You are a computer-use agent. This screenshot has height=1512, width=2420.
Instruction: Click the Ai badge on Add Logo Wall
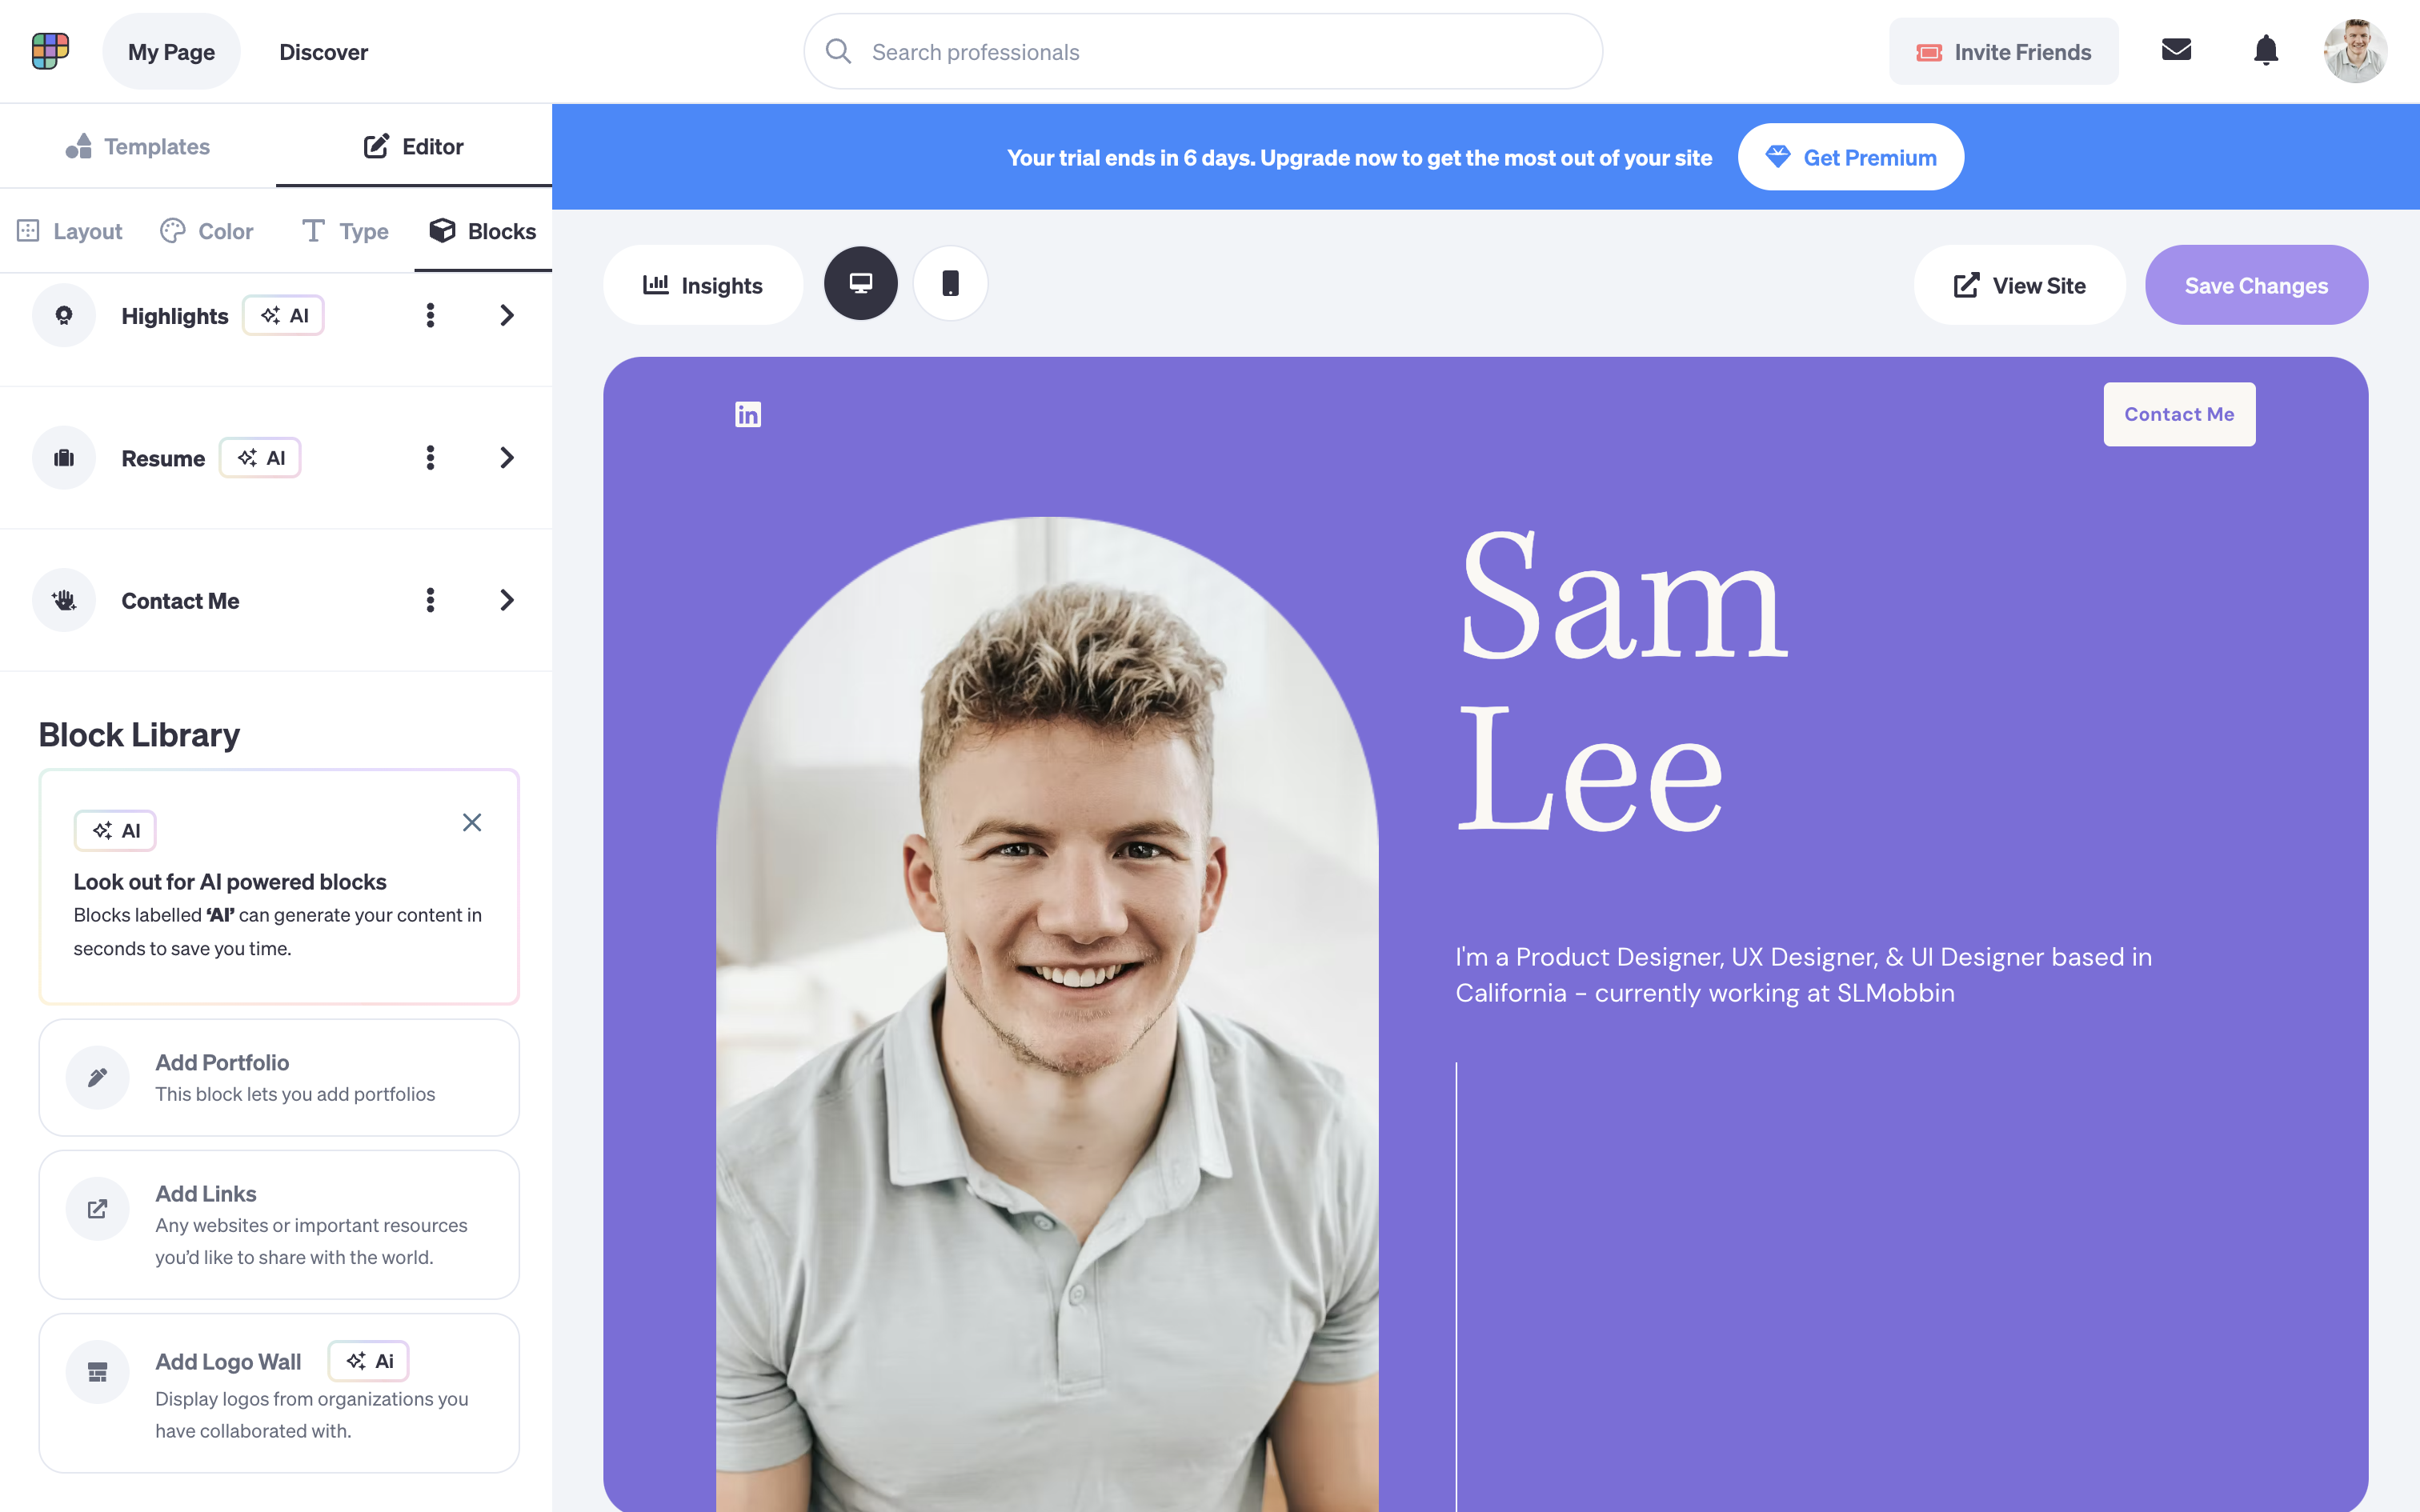pos(369,1360)
